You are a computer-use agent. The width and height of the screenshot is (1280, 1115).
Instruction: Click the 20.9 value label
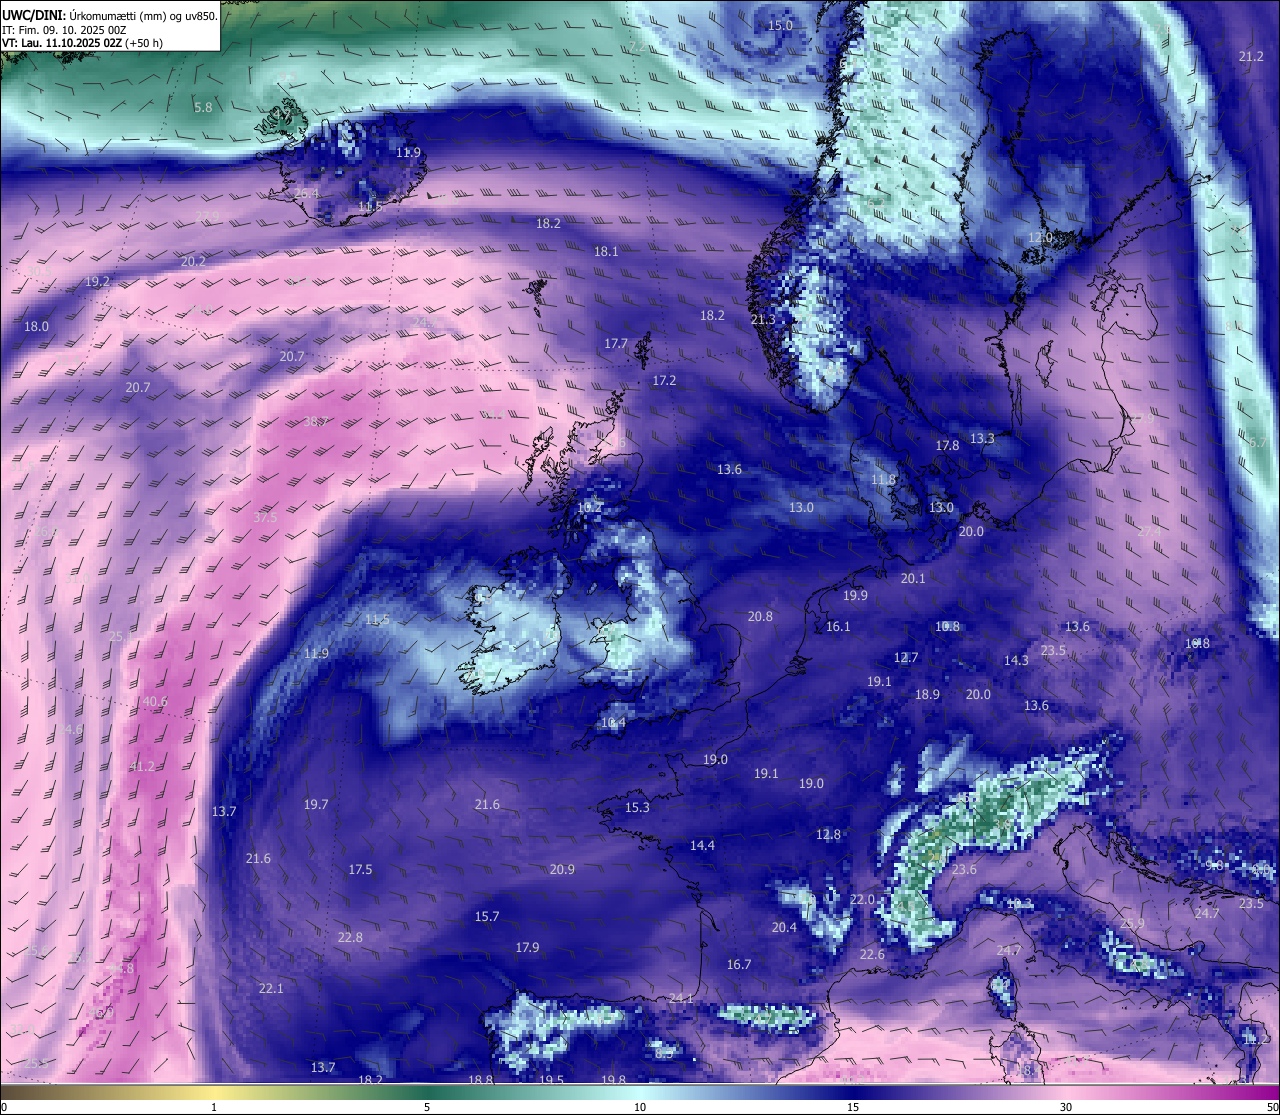point(562,870)
